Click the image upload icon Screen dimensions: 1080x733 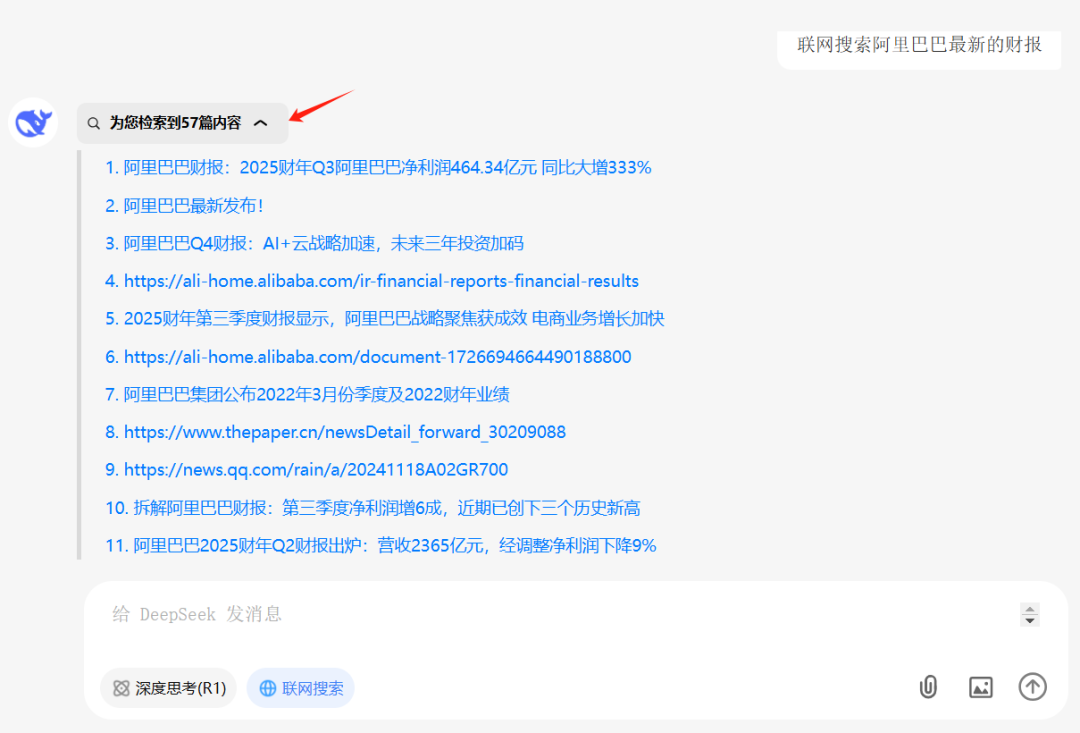click(980, 687)
